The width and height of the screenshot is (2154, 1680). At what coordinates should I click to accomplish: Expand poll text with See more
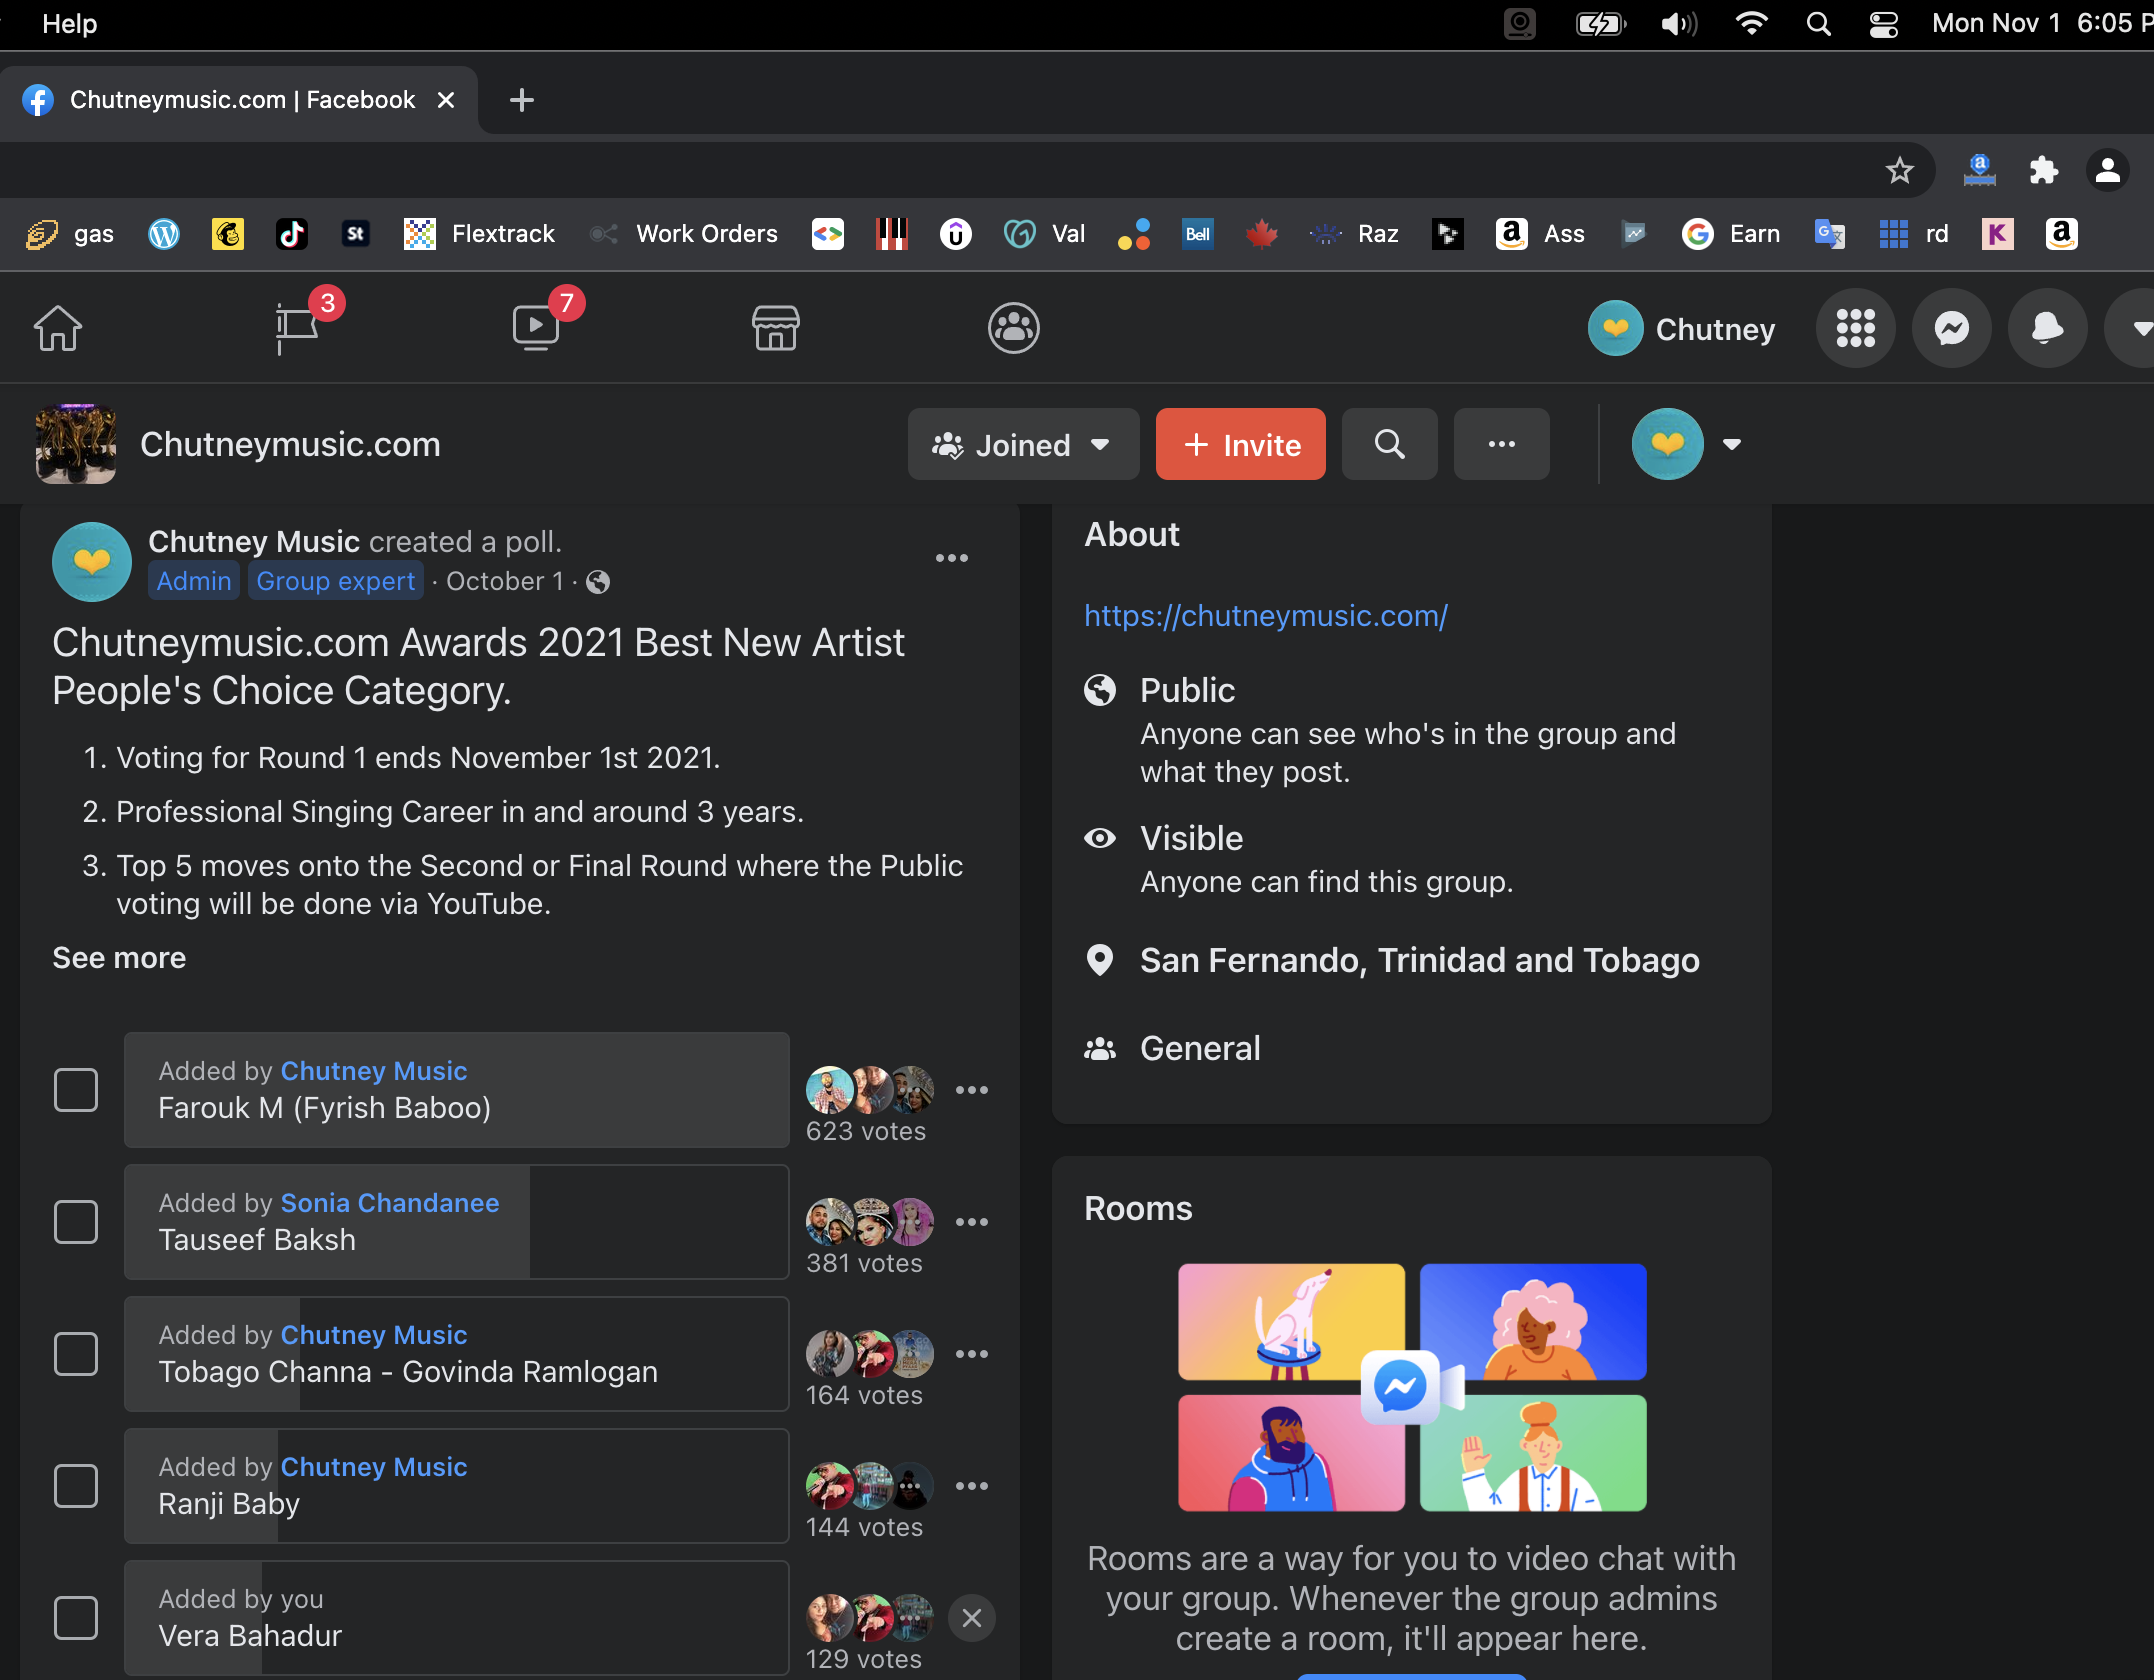tap(119, 958)
